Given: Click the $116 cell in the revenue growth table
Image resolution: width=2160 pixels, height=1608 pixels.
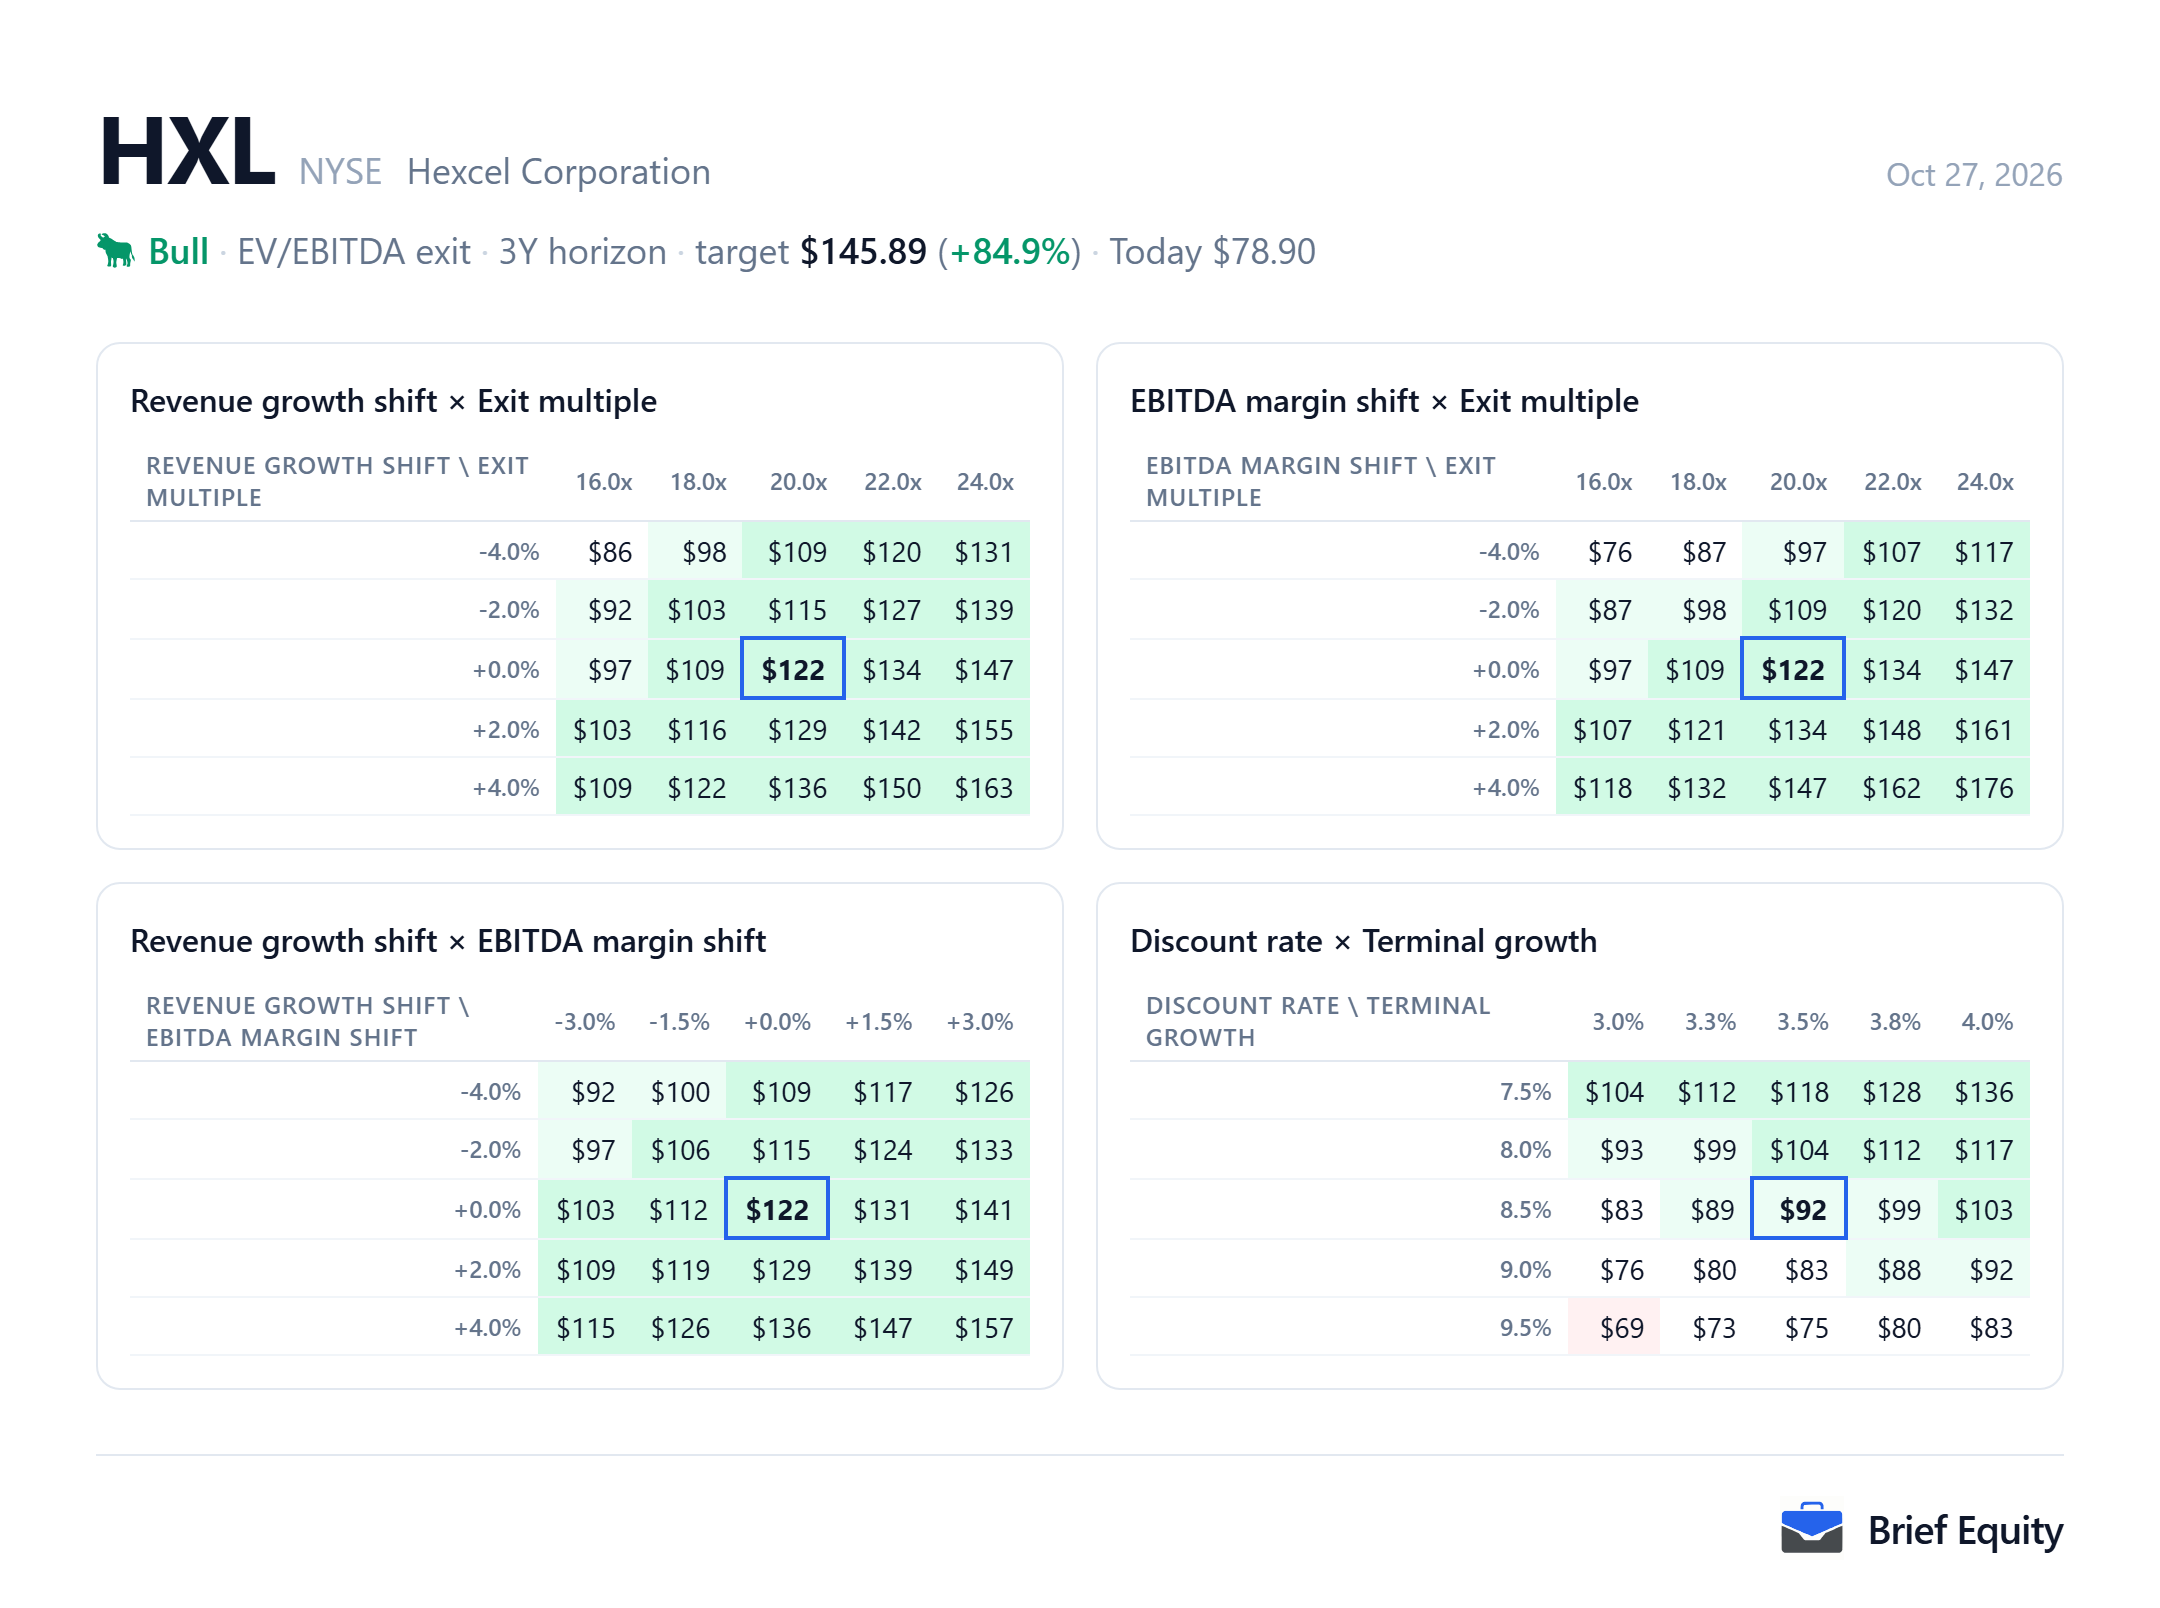Looking at the screenshot, I should pyautogui.click(x=696, y=730).
